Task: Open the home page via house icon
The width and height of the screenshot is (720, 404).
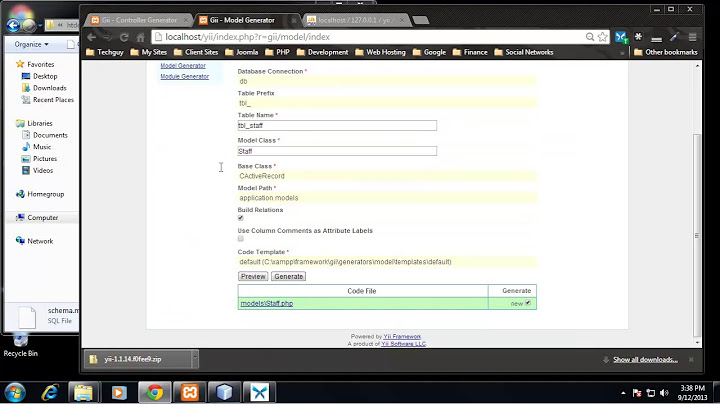Action: (x=141, y=37)
